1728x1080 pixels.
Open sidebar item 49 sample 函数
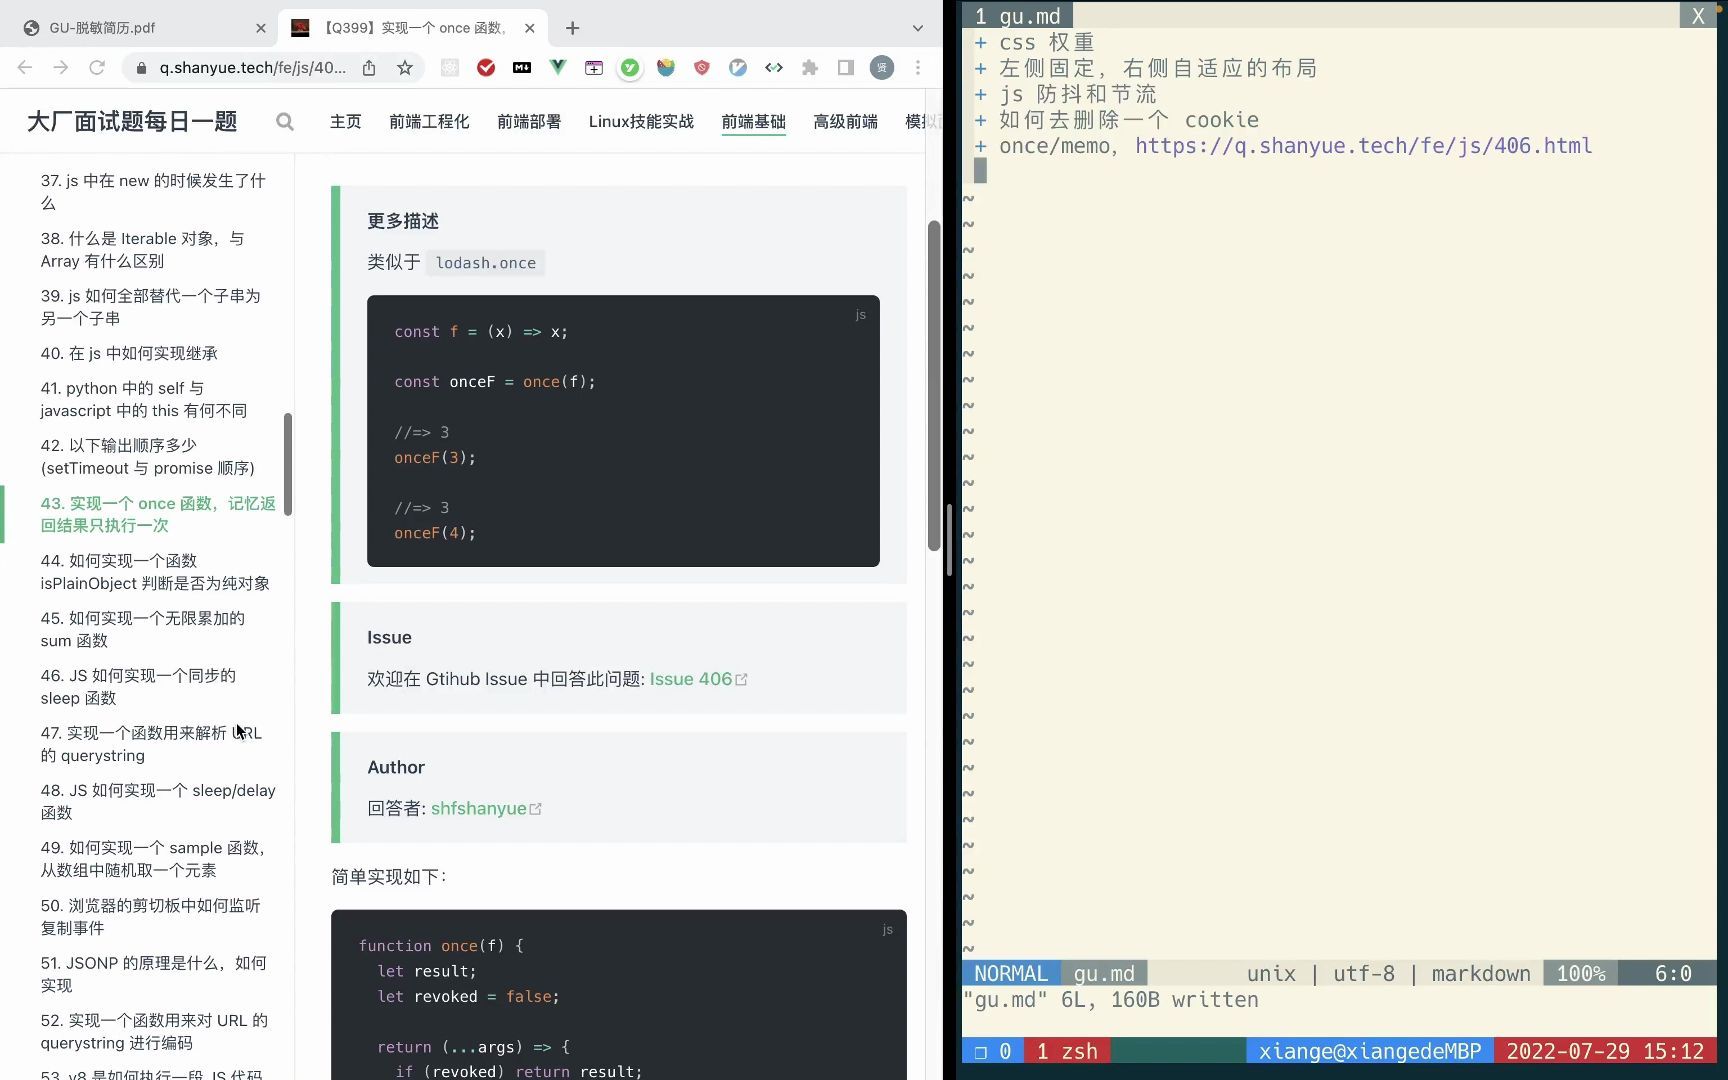pyautogui.click(x=154, y=859)
